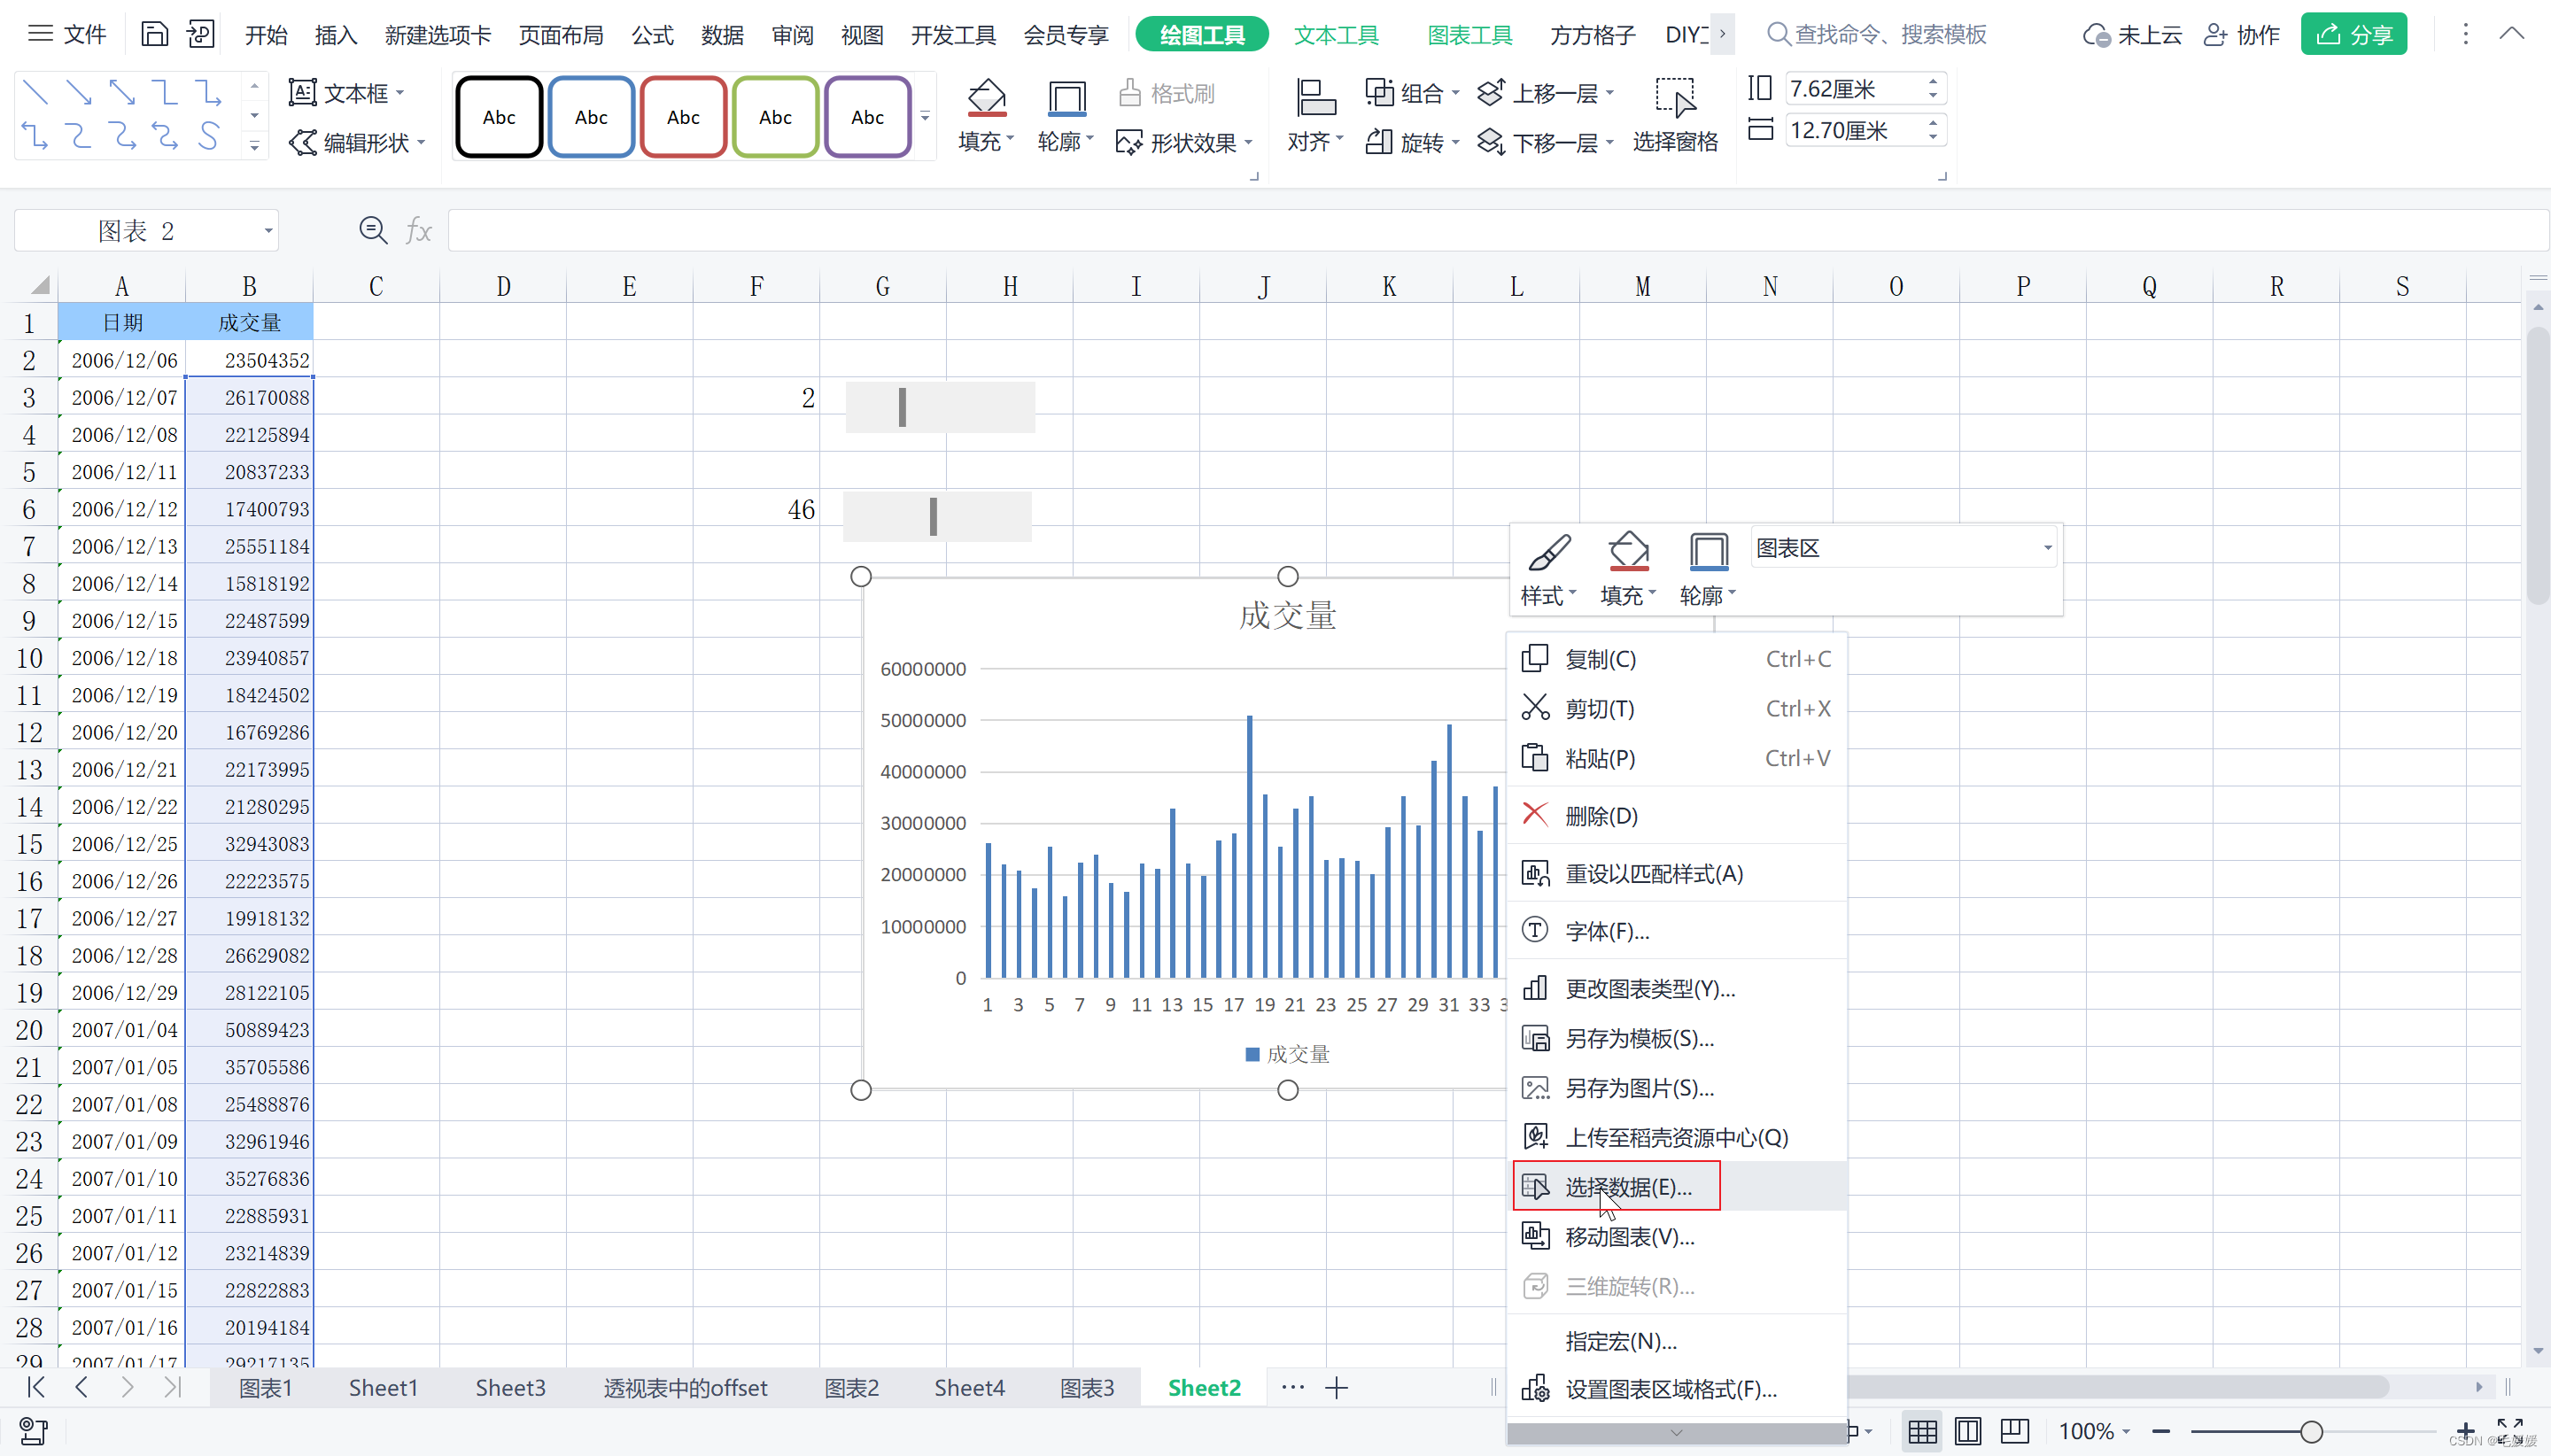Viewport: 2551px width, 1456px height.
Task: Switch to the 透视表中的offset sheet tab
Action: (685, 1388)
